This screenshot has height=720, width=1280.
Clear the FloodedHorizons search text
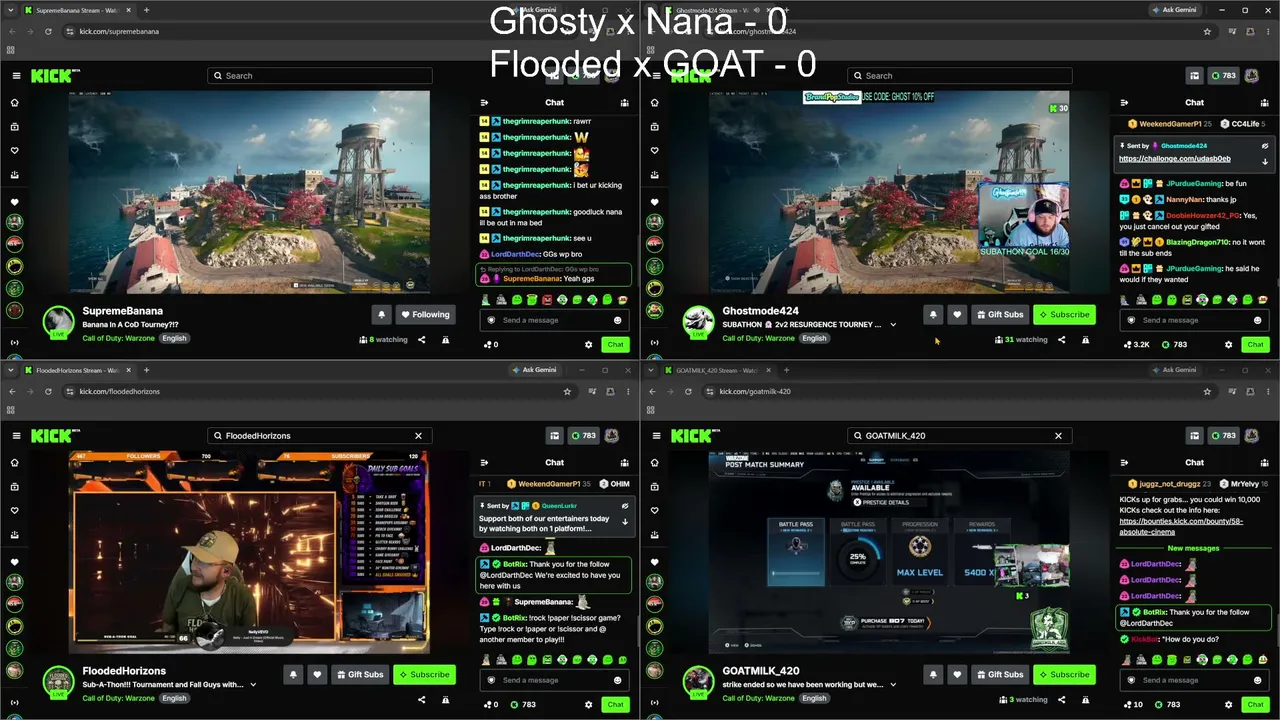419,436
